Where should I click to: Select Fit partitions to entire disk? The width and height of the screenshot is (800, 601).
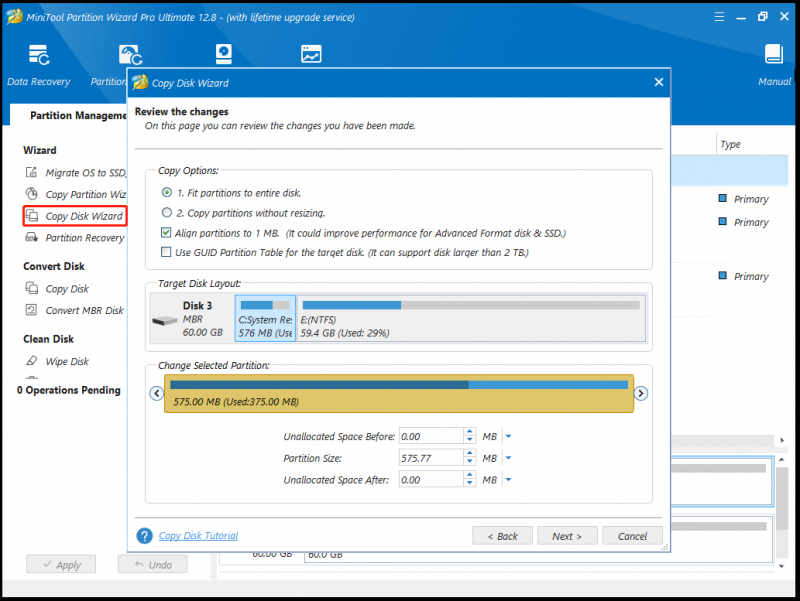167,192
